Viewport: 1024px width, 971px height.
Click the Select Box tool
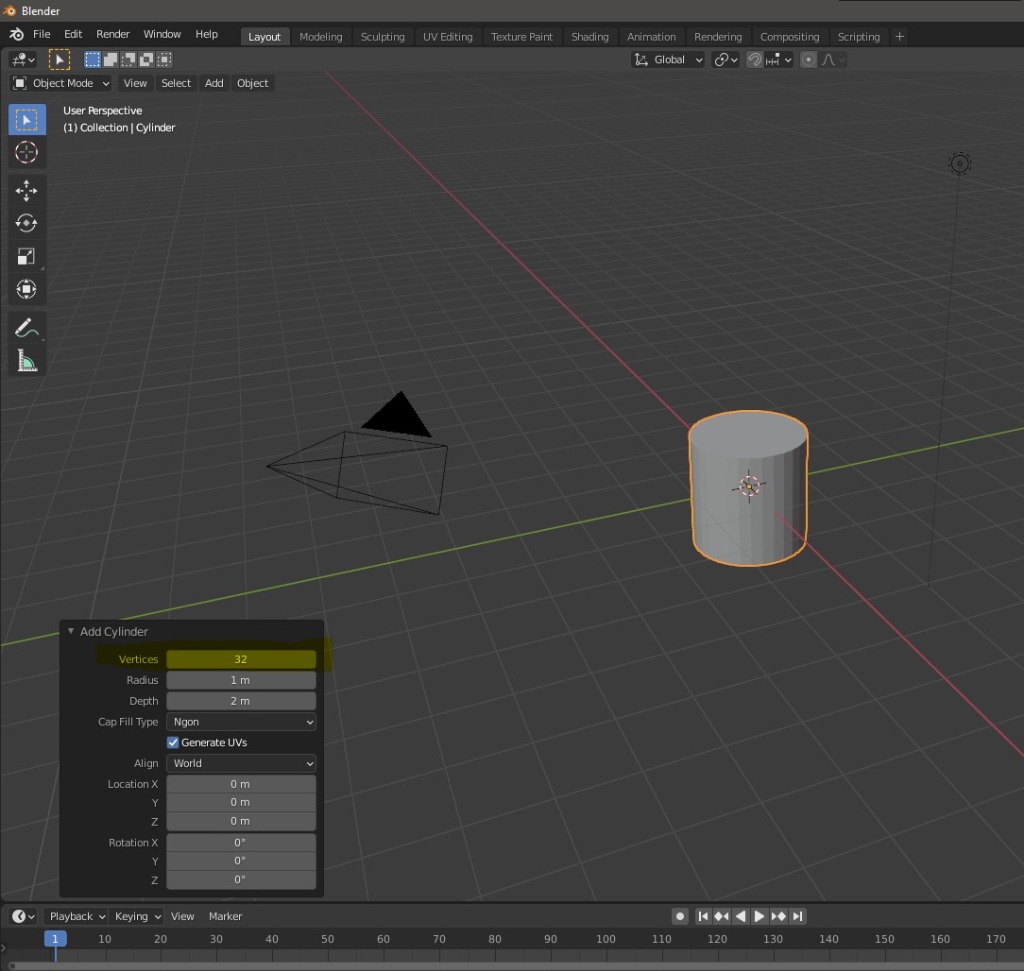coord(27,120)
